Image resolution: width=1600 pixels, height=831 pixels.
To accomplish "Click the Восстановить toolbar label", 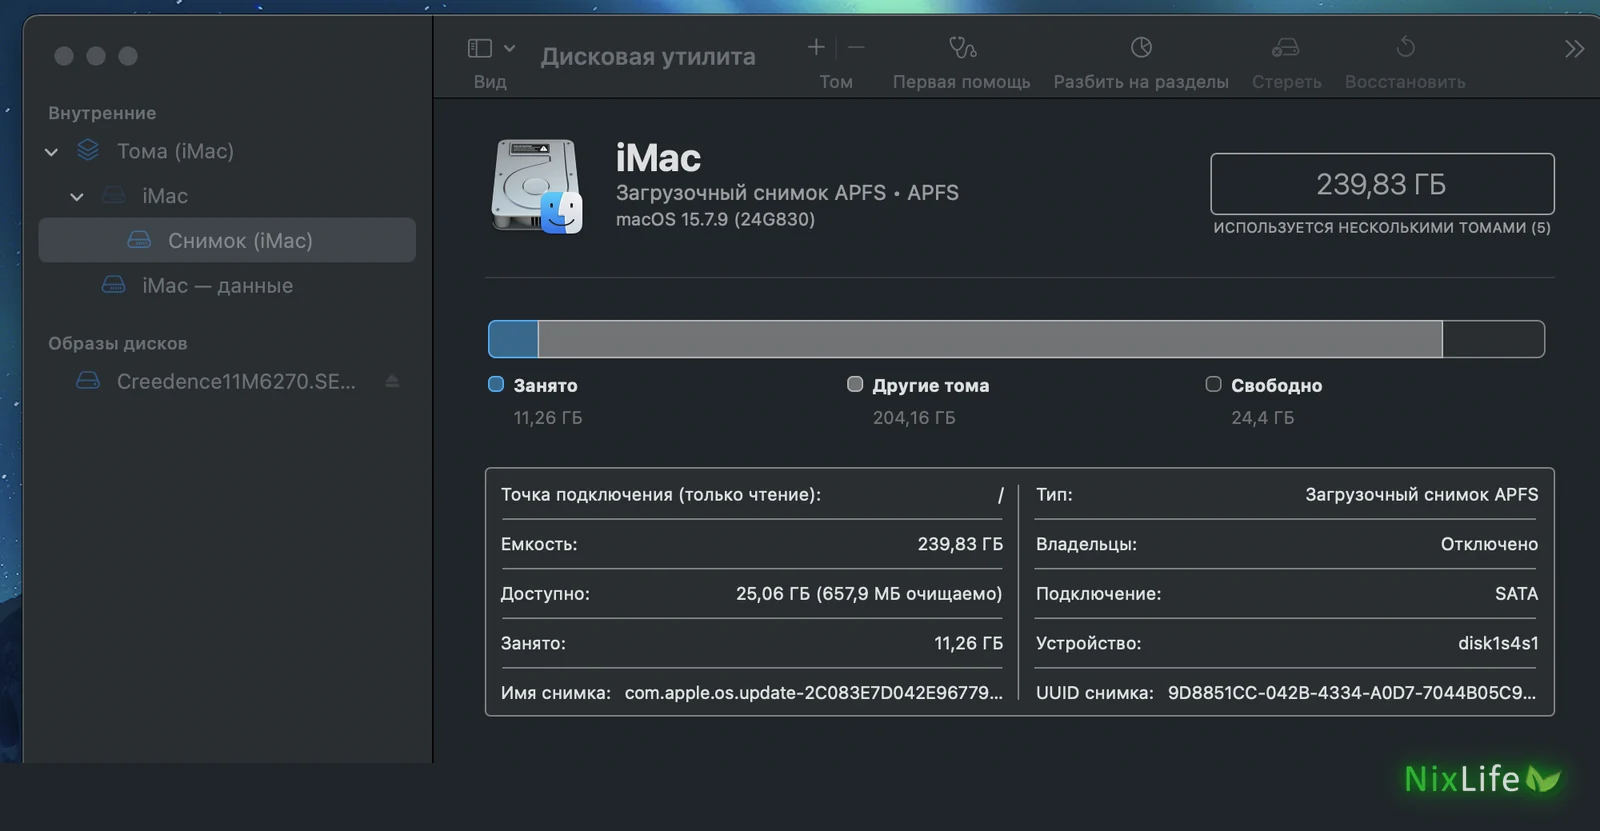I will 1405,82.
